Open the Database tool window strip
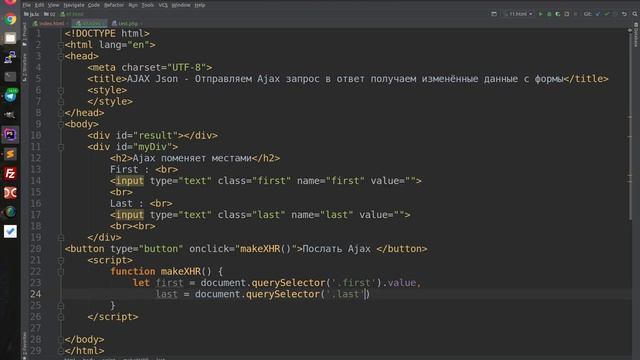Viewport: 640px width, 360px height. 636,35
